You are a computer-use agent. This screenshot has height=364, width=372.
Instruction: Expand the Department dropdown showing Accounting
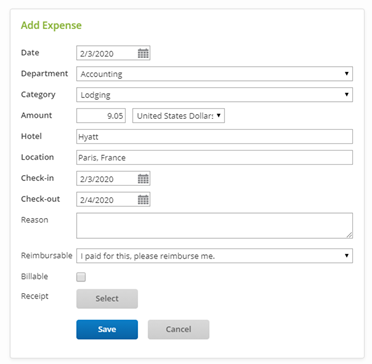click(x=214, y=74)
